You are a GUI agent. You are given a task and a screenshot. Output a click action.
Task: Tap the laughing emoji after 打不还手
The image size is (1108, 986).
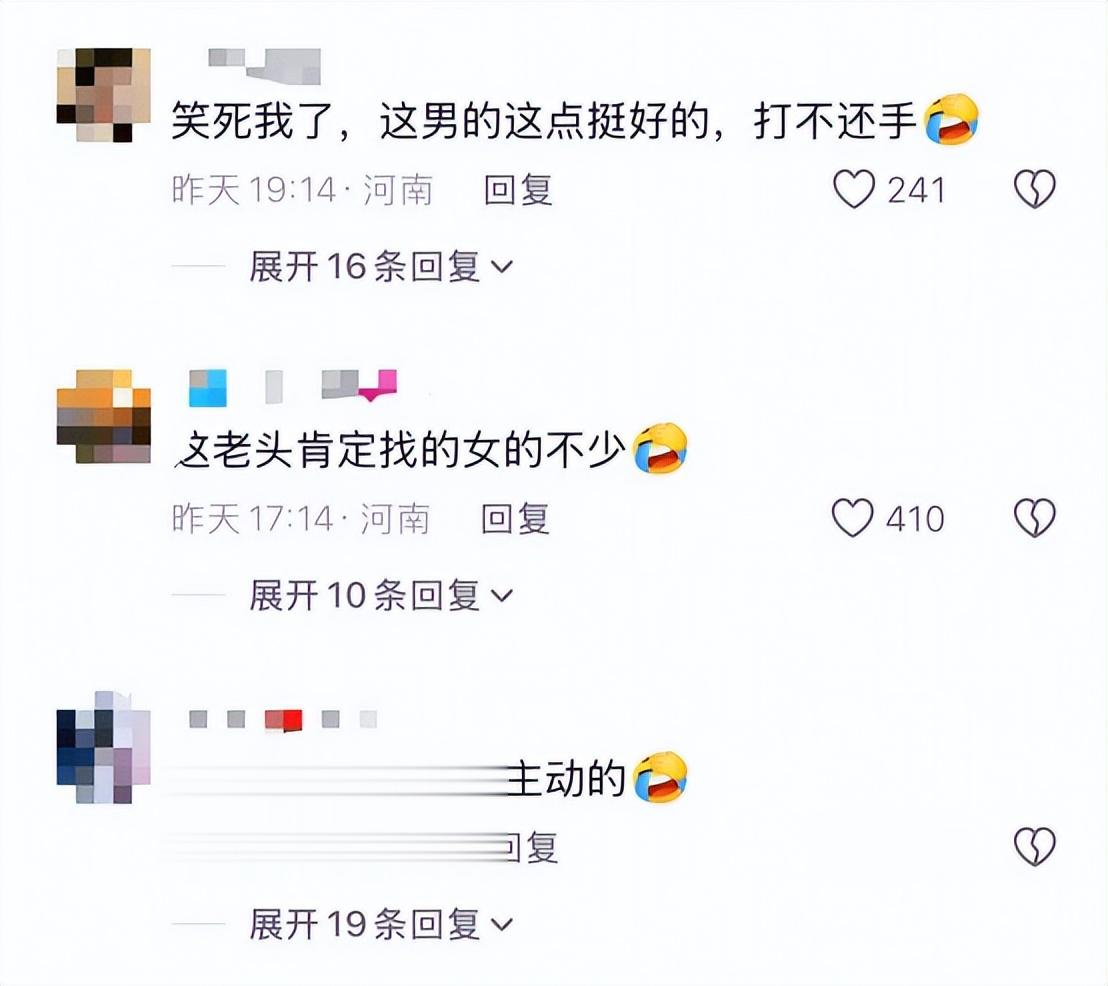pos(952,119)
